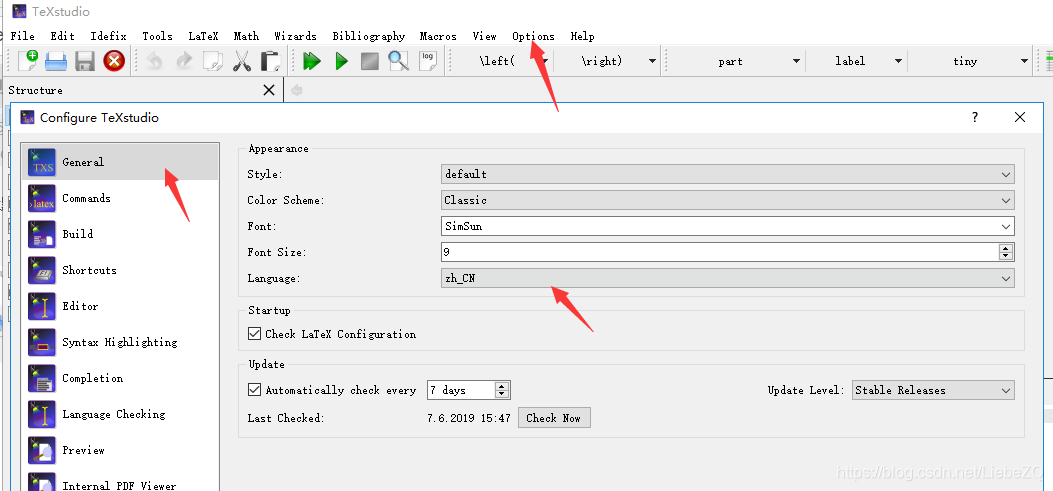Open Build settings category

[120, 234]
